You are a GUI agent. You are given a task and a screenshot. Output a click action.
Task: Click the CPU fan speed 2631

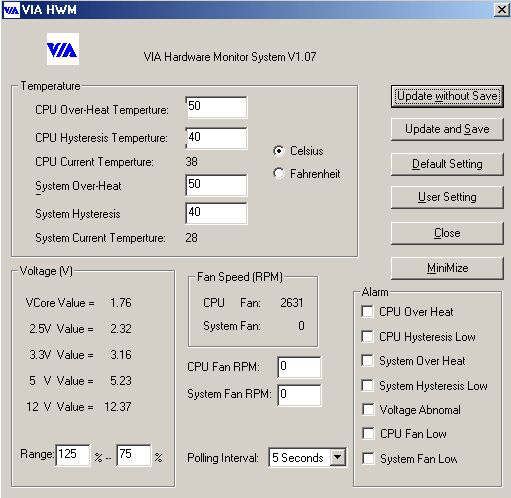[292, 303]
